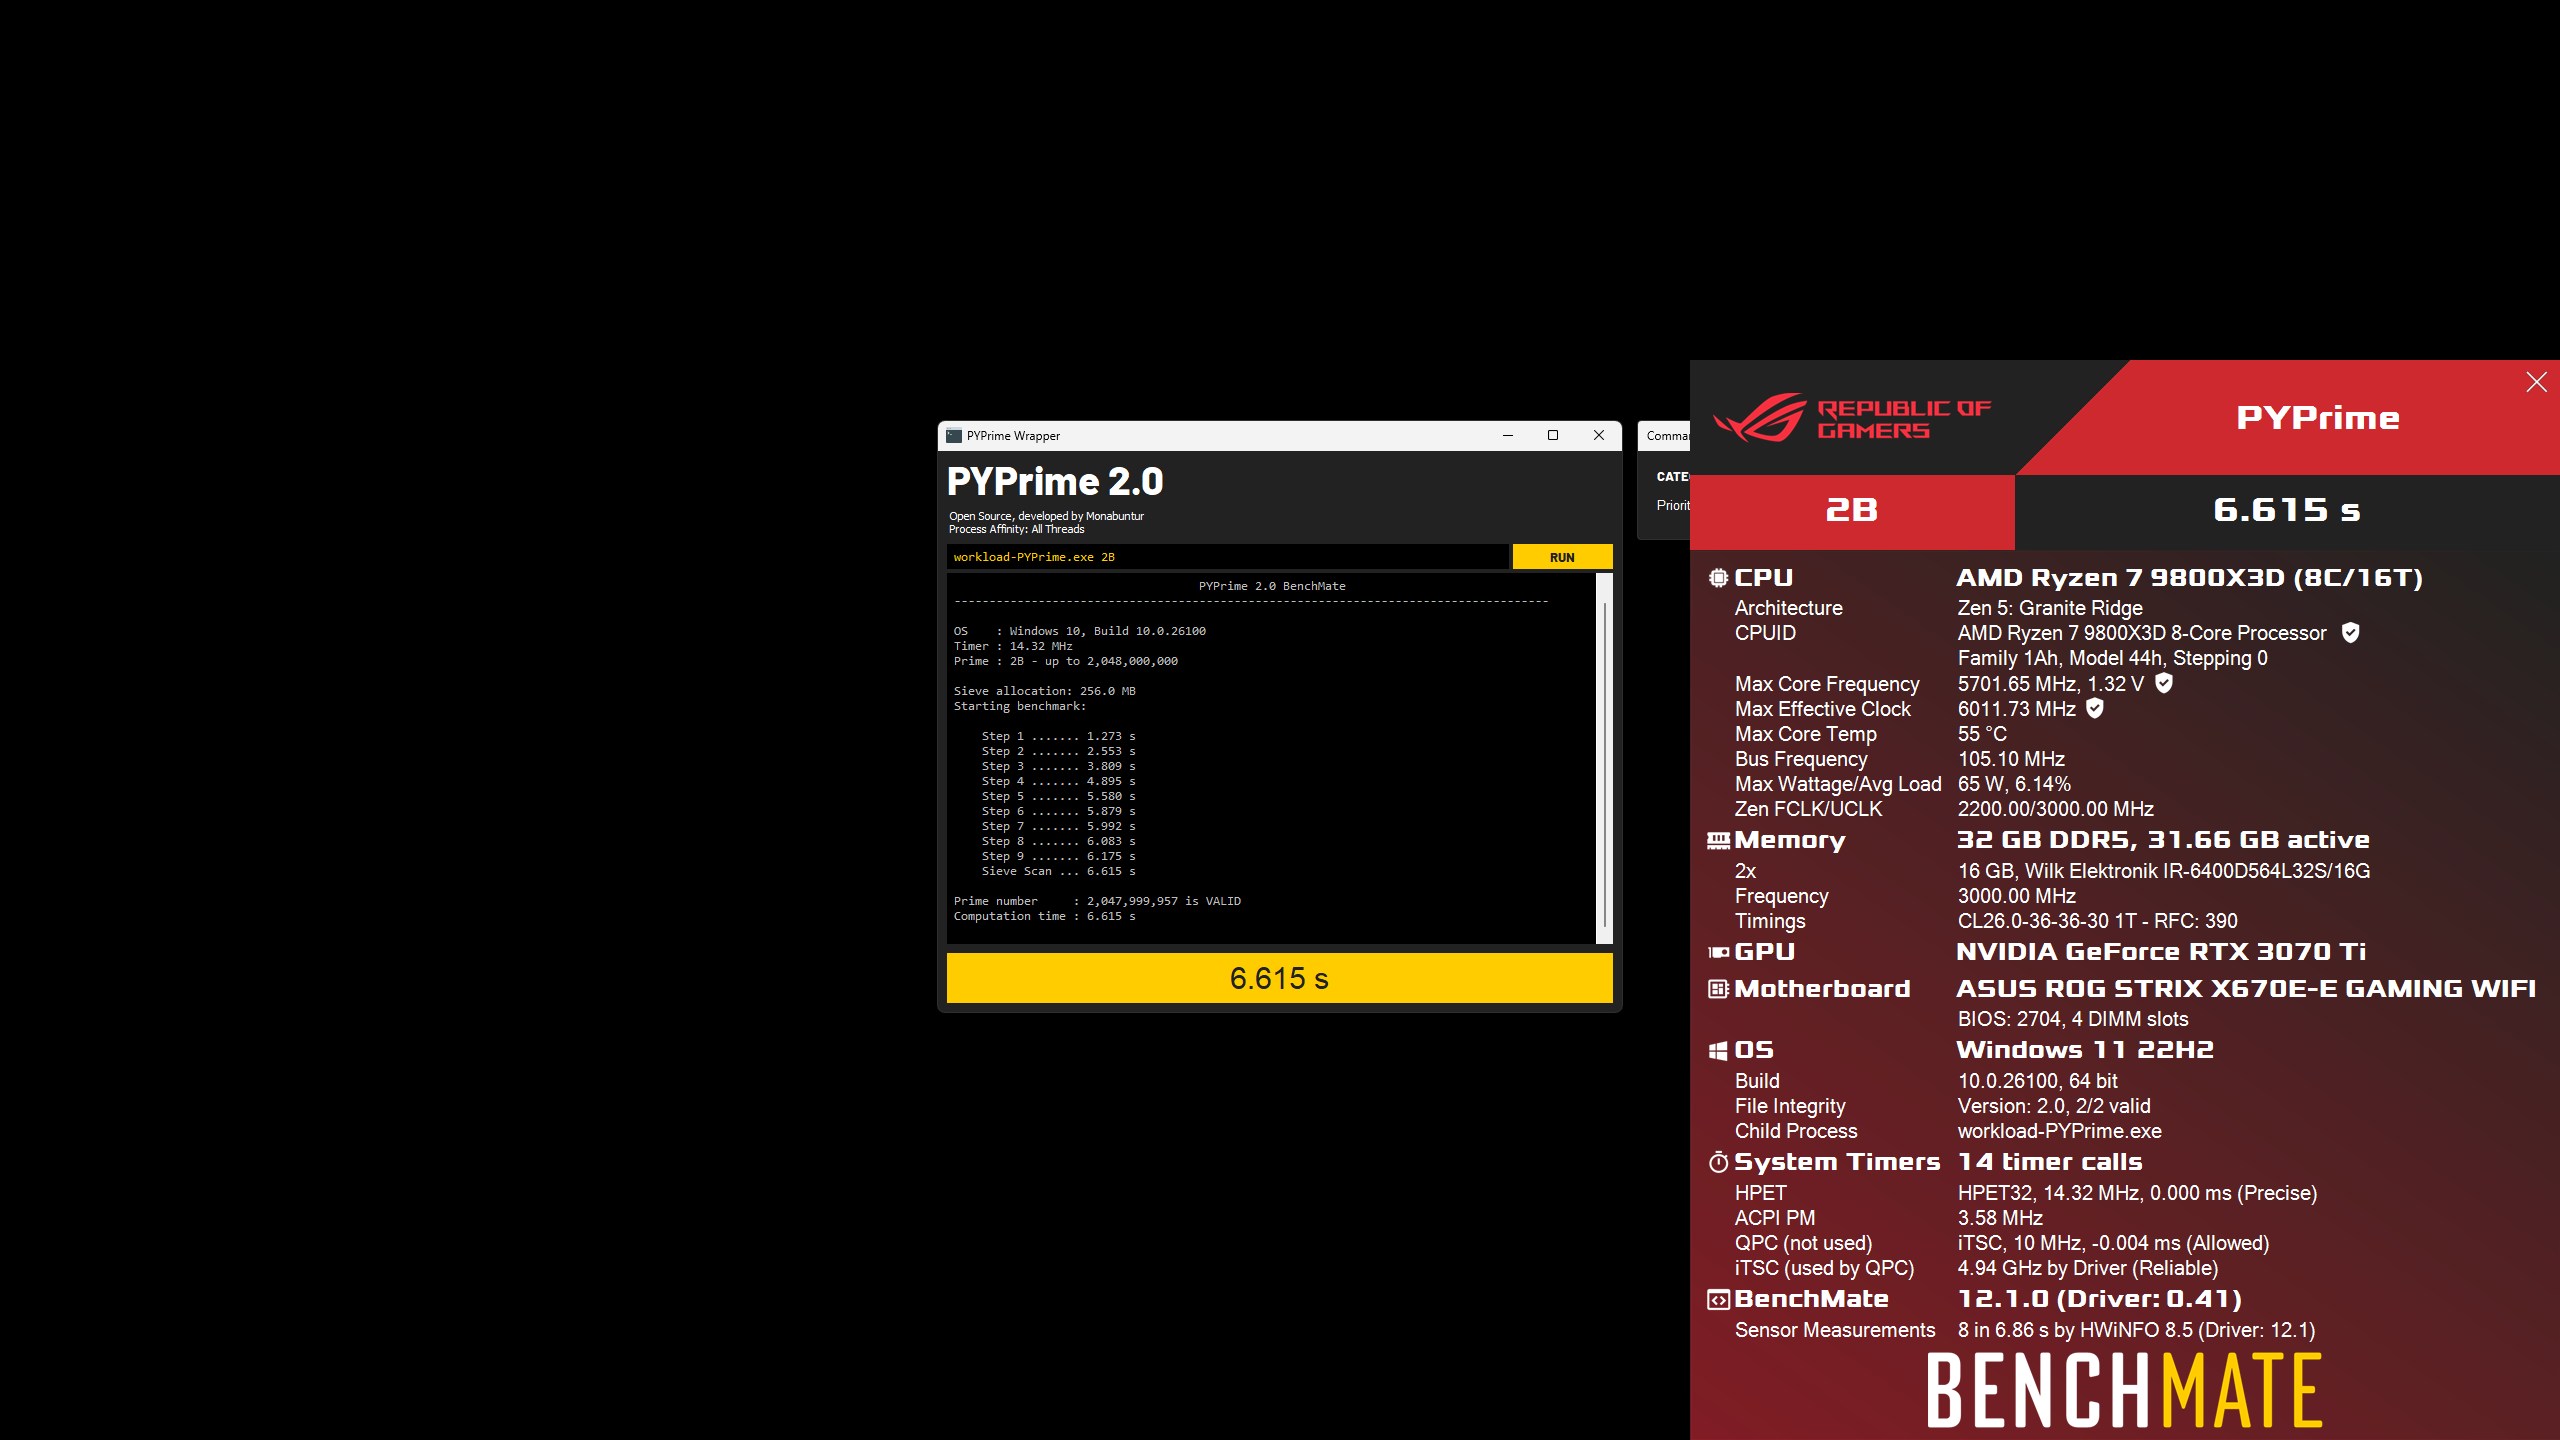This screenshot has width=2560, height=1440.
Task: Click the Wilk Elektronik IR-6400D564L32S/16G entry
Action: pos(2164,871)
